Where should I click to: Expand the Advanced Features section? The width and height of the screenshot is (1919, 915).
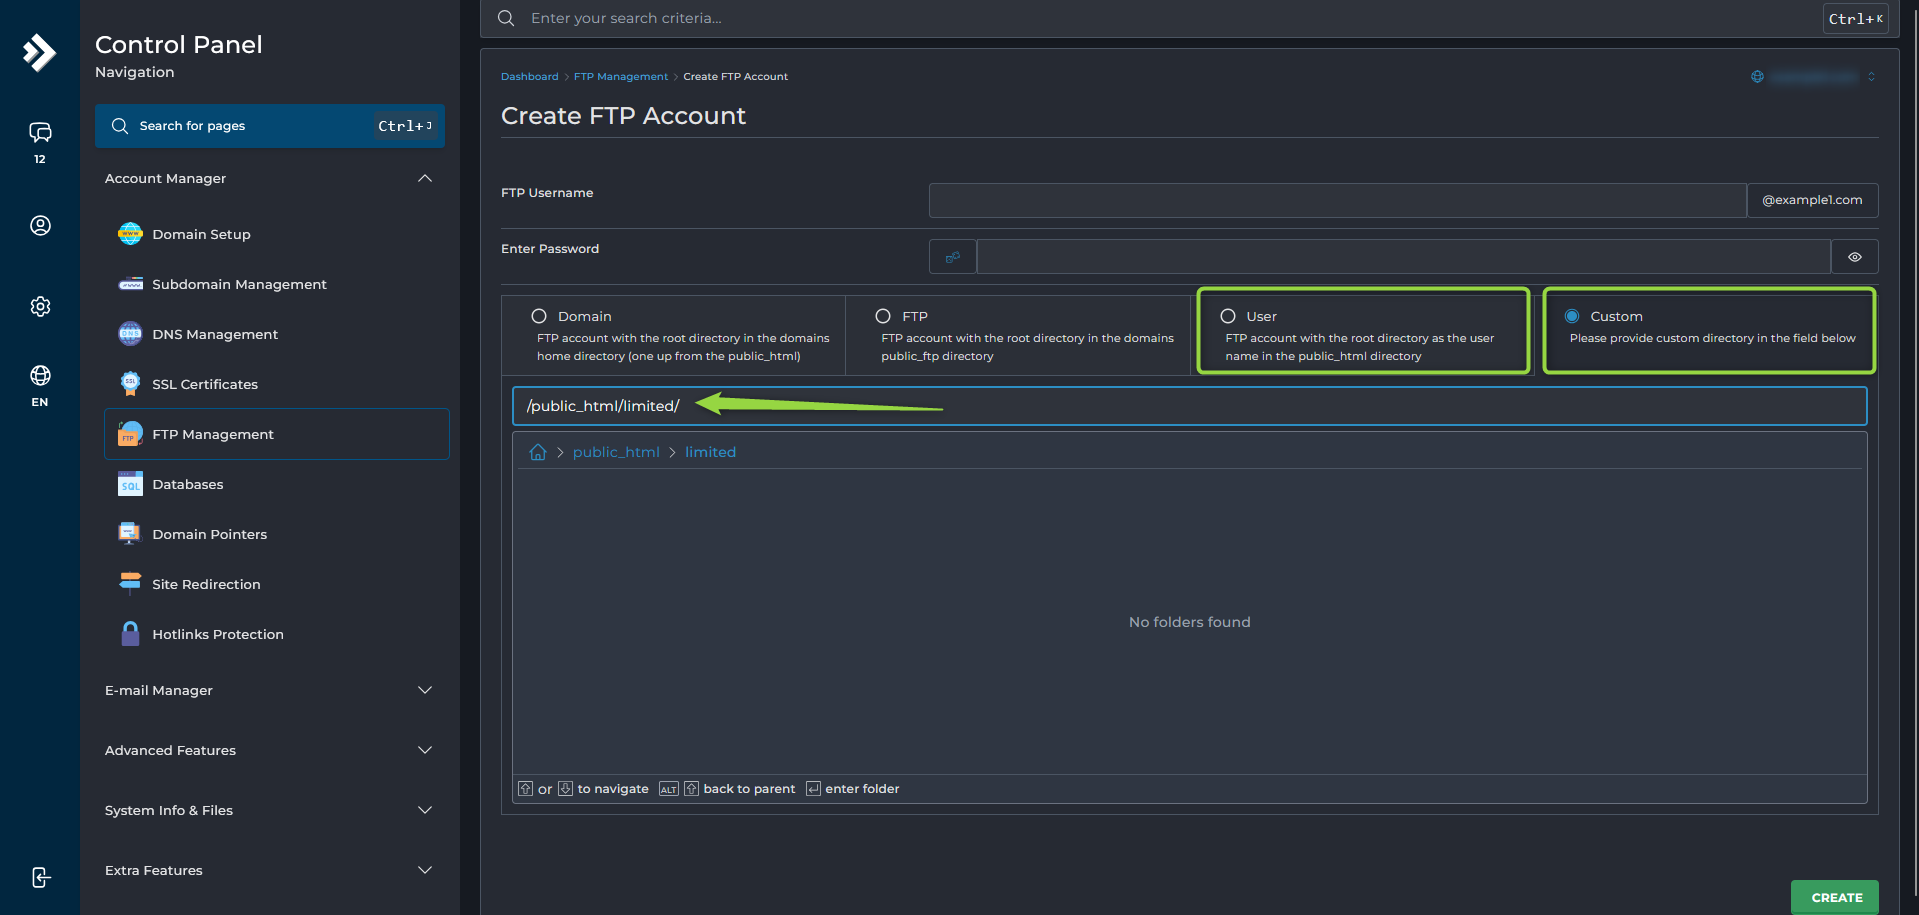[x=425, y=750]
